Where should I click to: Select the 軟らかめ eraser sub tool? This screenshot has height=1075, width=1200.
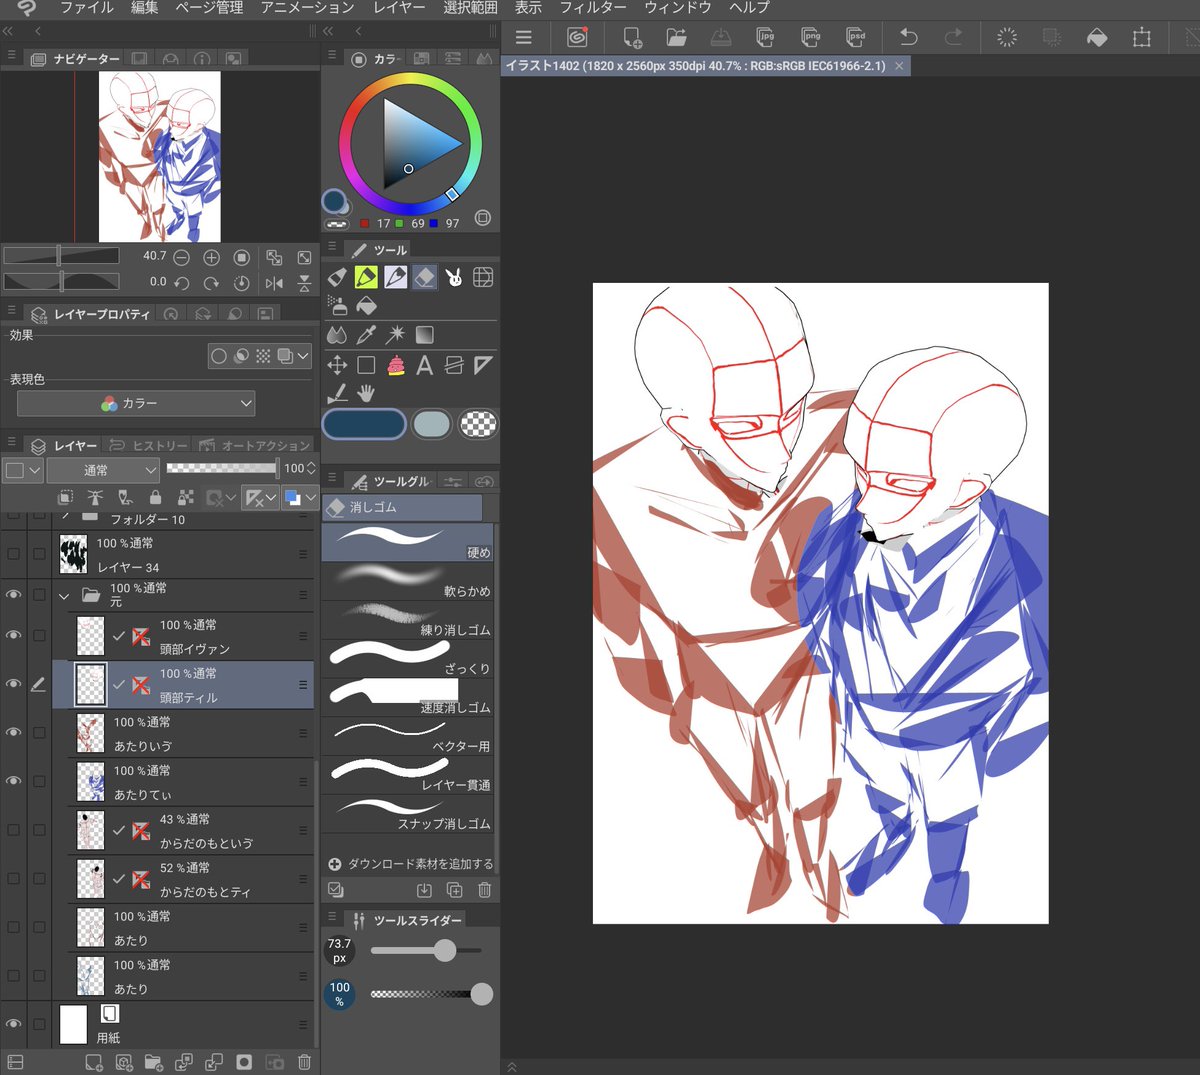coord(408,579)
